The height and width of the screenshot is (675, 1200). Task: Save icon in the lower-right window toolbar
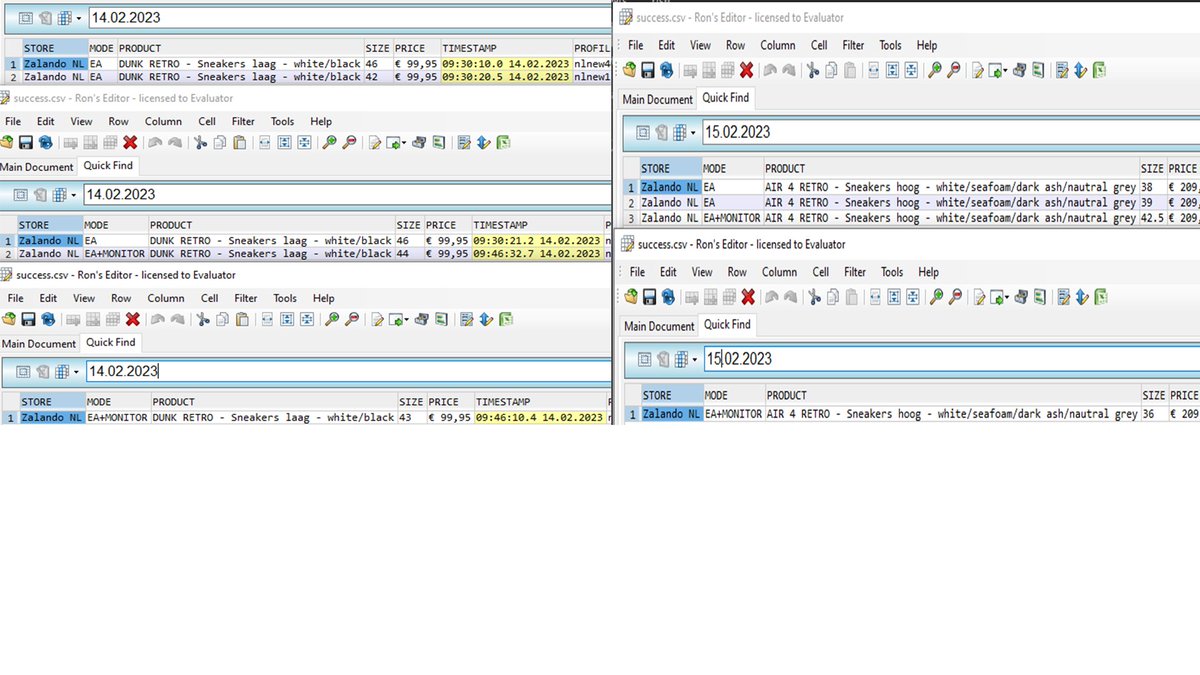649,296
